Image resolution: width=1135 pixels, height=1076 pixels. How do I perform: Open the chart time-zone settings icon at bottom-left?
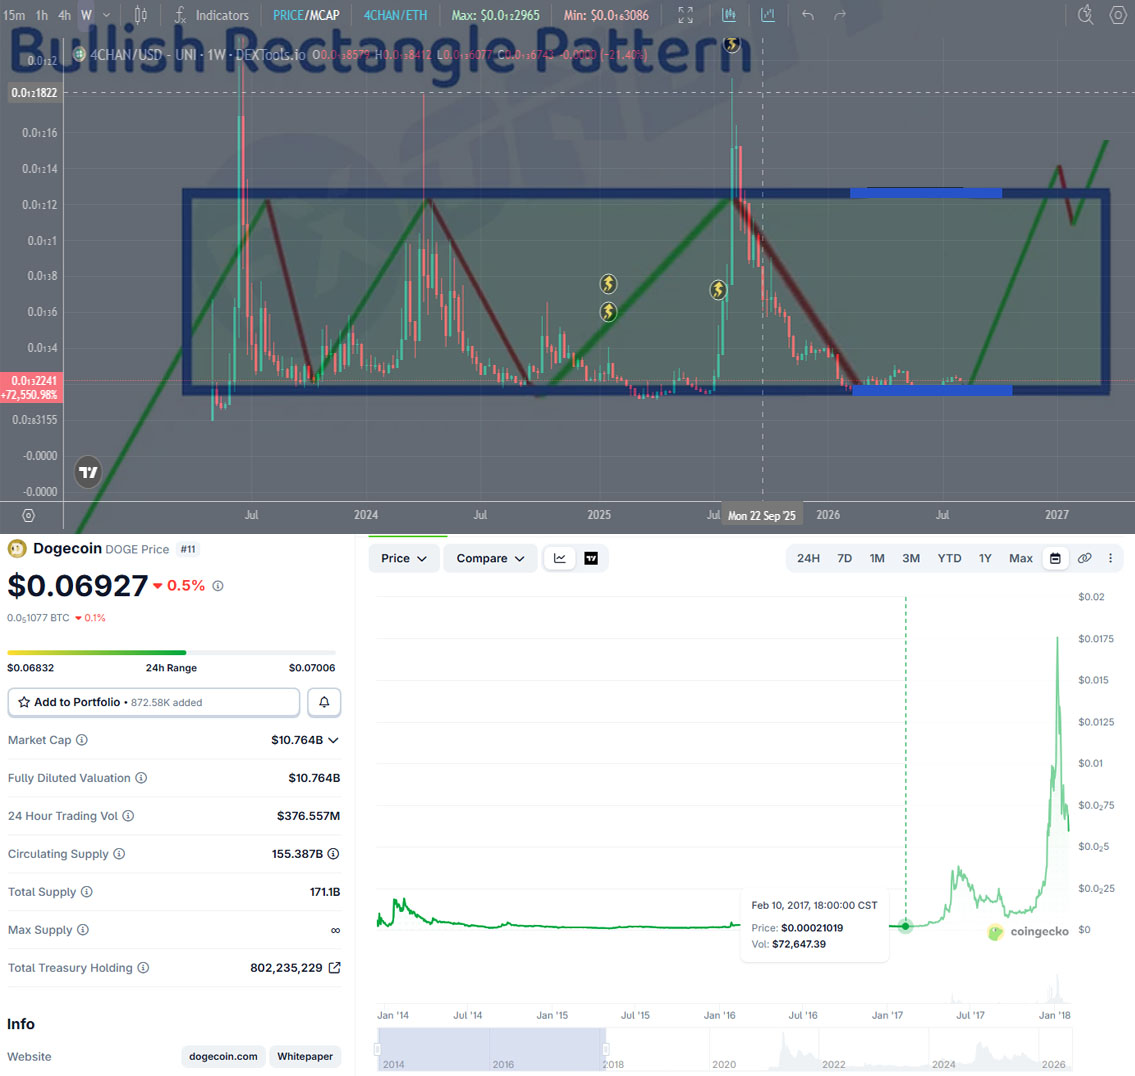point(28,516)
